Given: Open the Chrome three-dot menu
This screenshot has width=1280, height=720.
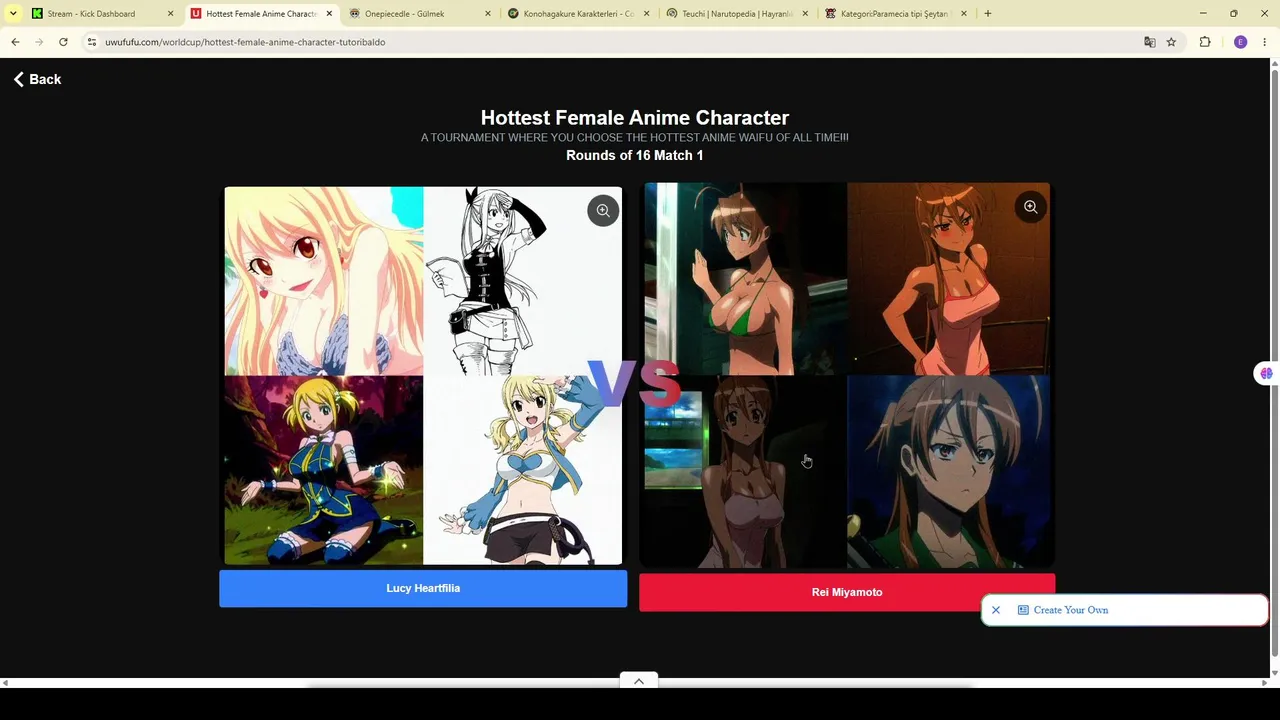Looking at the screenshot, I should 1265,42.
